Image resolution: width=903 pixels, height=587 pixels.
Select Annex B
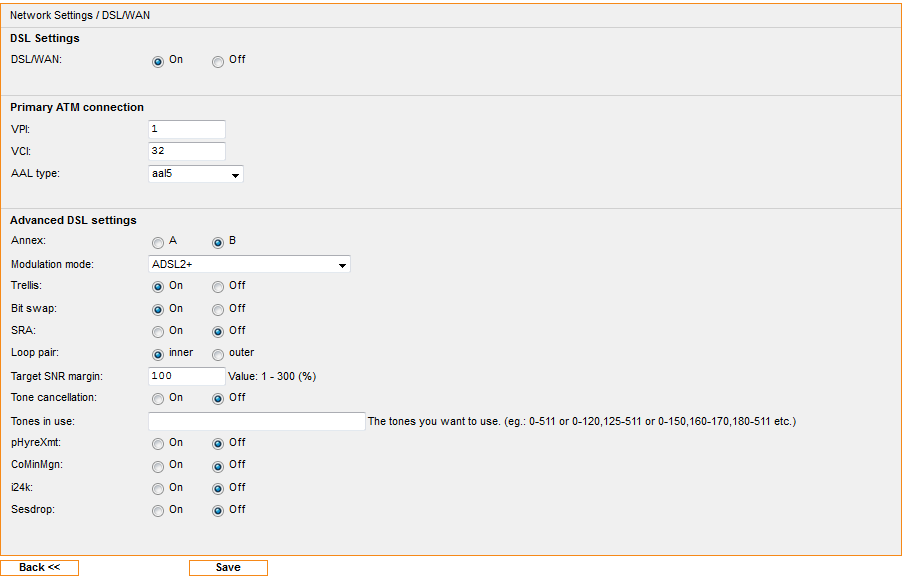(x=218, y=243)
